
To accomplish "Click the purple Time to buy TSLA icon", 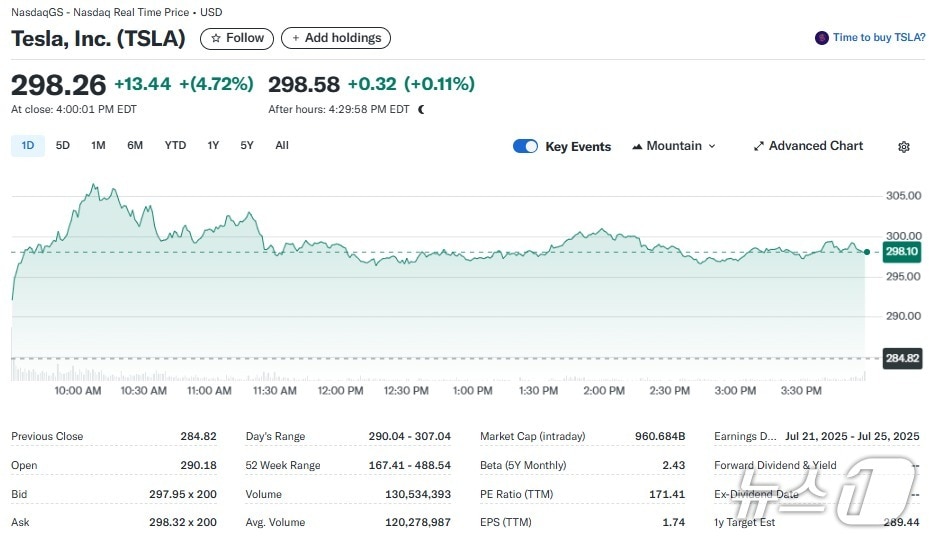I will [822, 38].
